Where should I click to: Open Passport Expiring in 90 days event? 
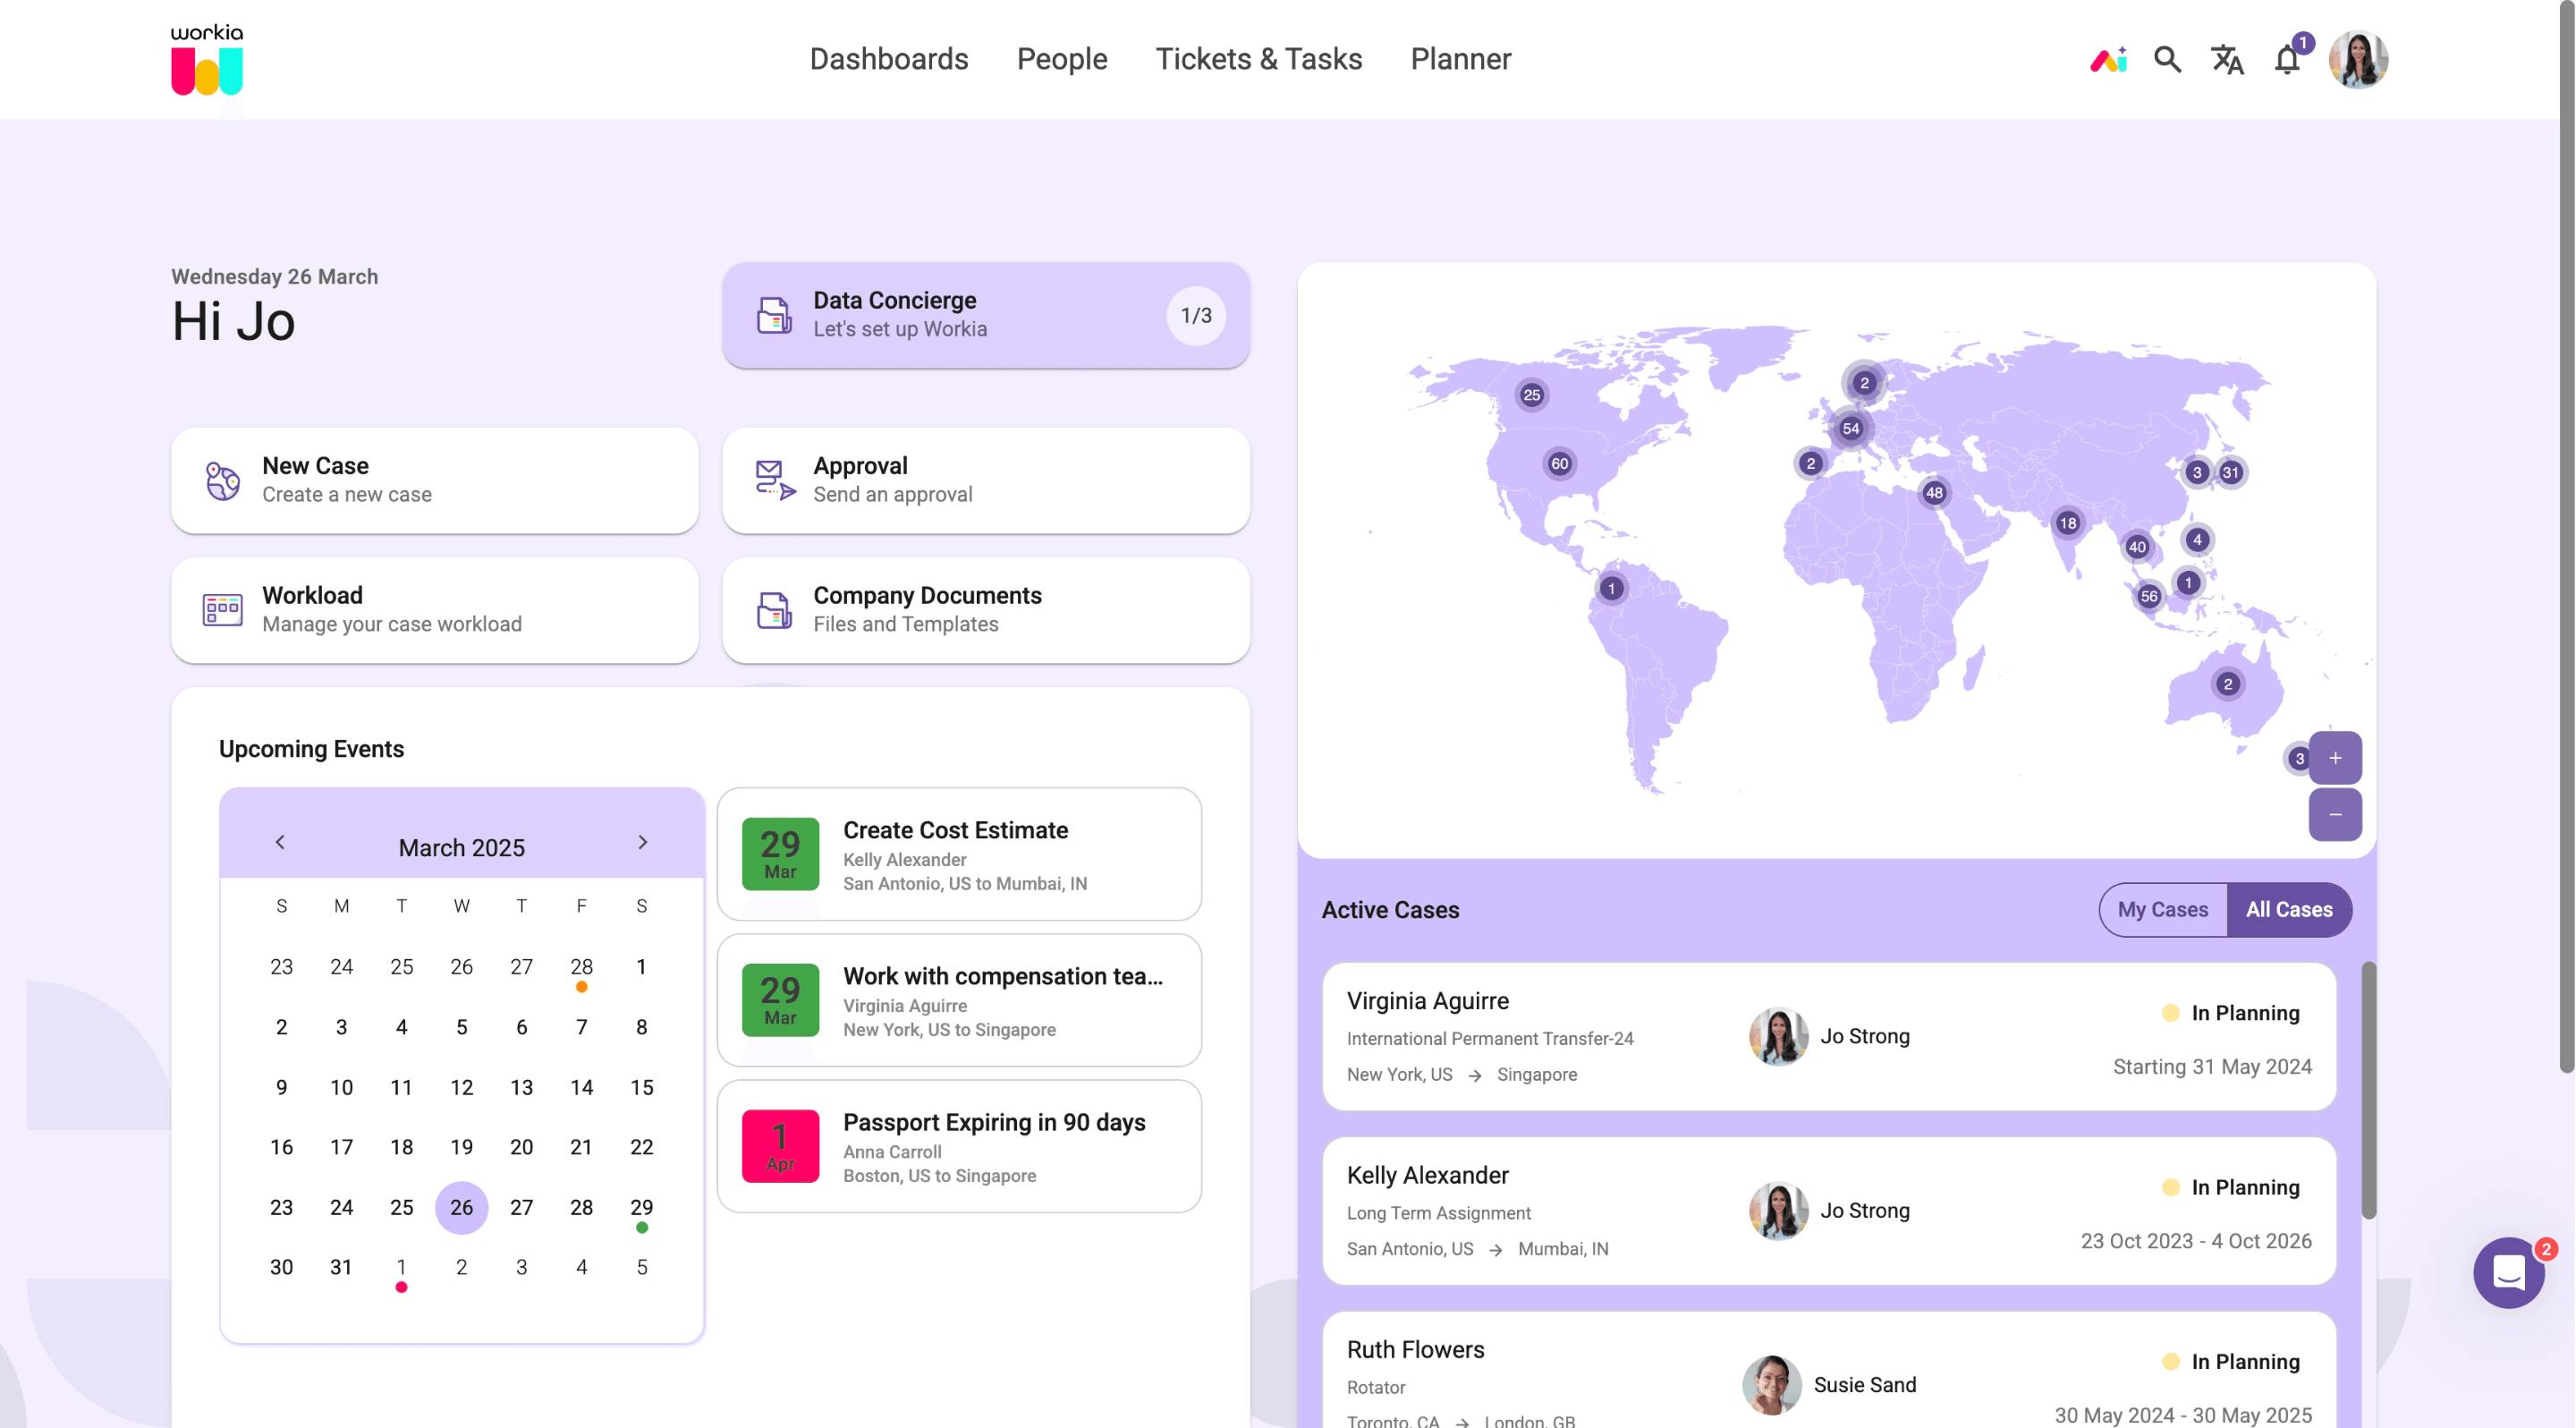pos(959,1146)
